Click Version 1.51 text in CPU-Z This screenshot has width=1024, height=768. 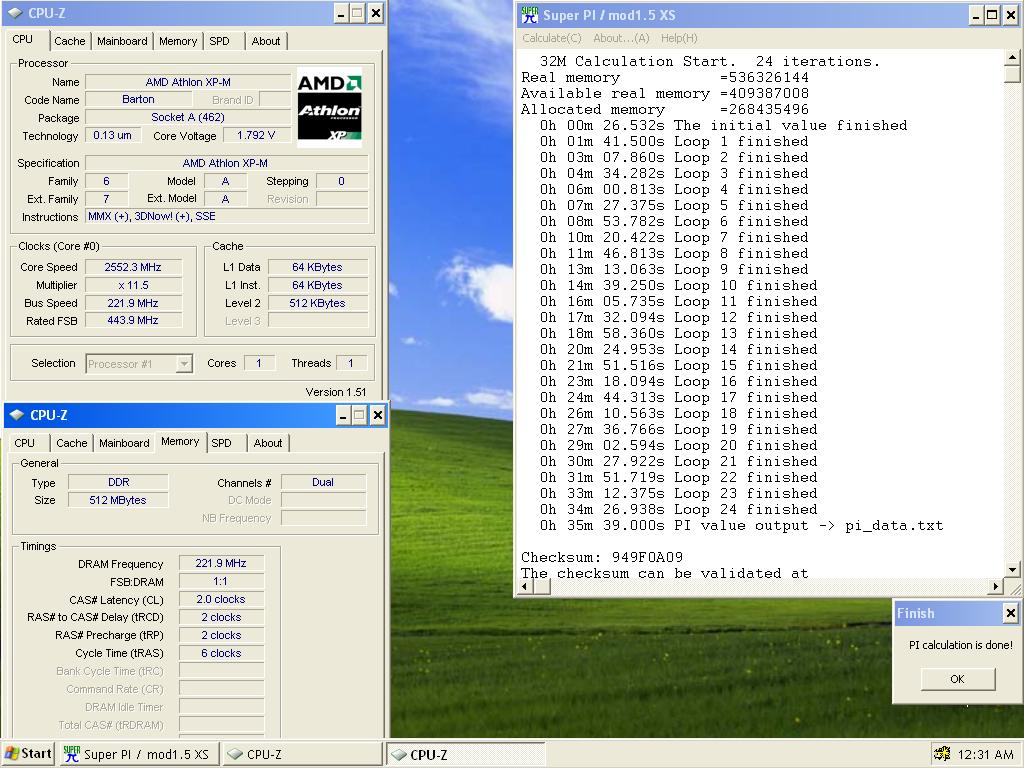coord(336,392)
